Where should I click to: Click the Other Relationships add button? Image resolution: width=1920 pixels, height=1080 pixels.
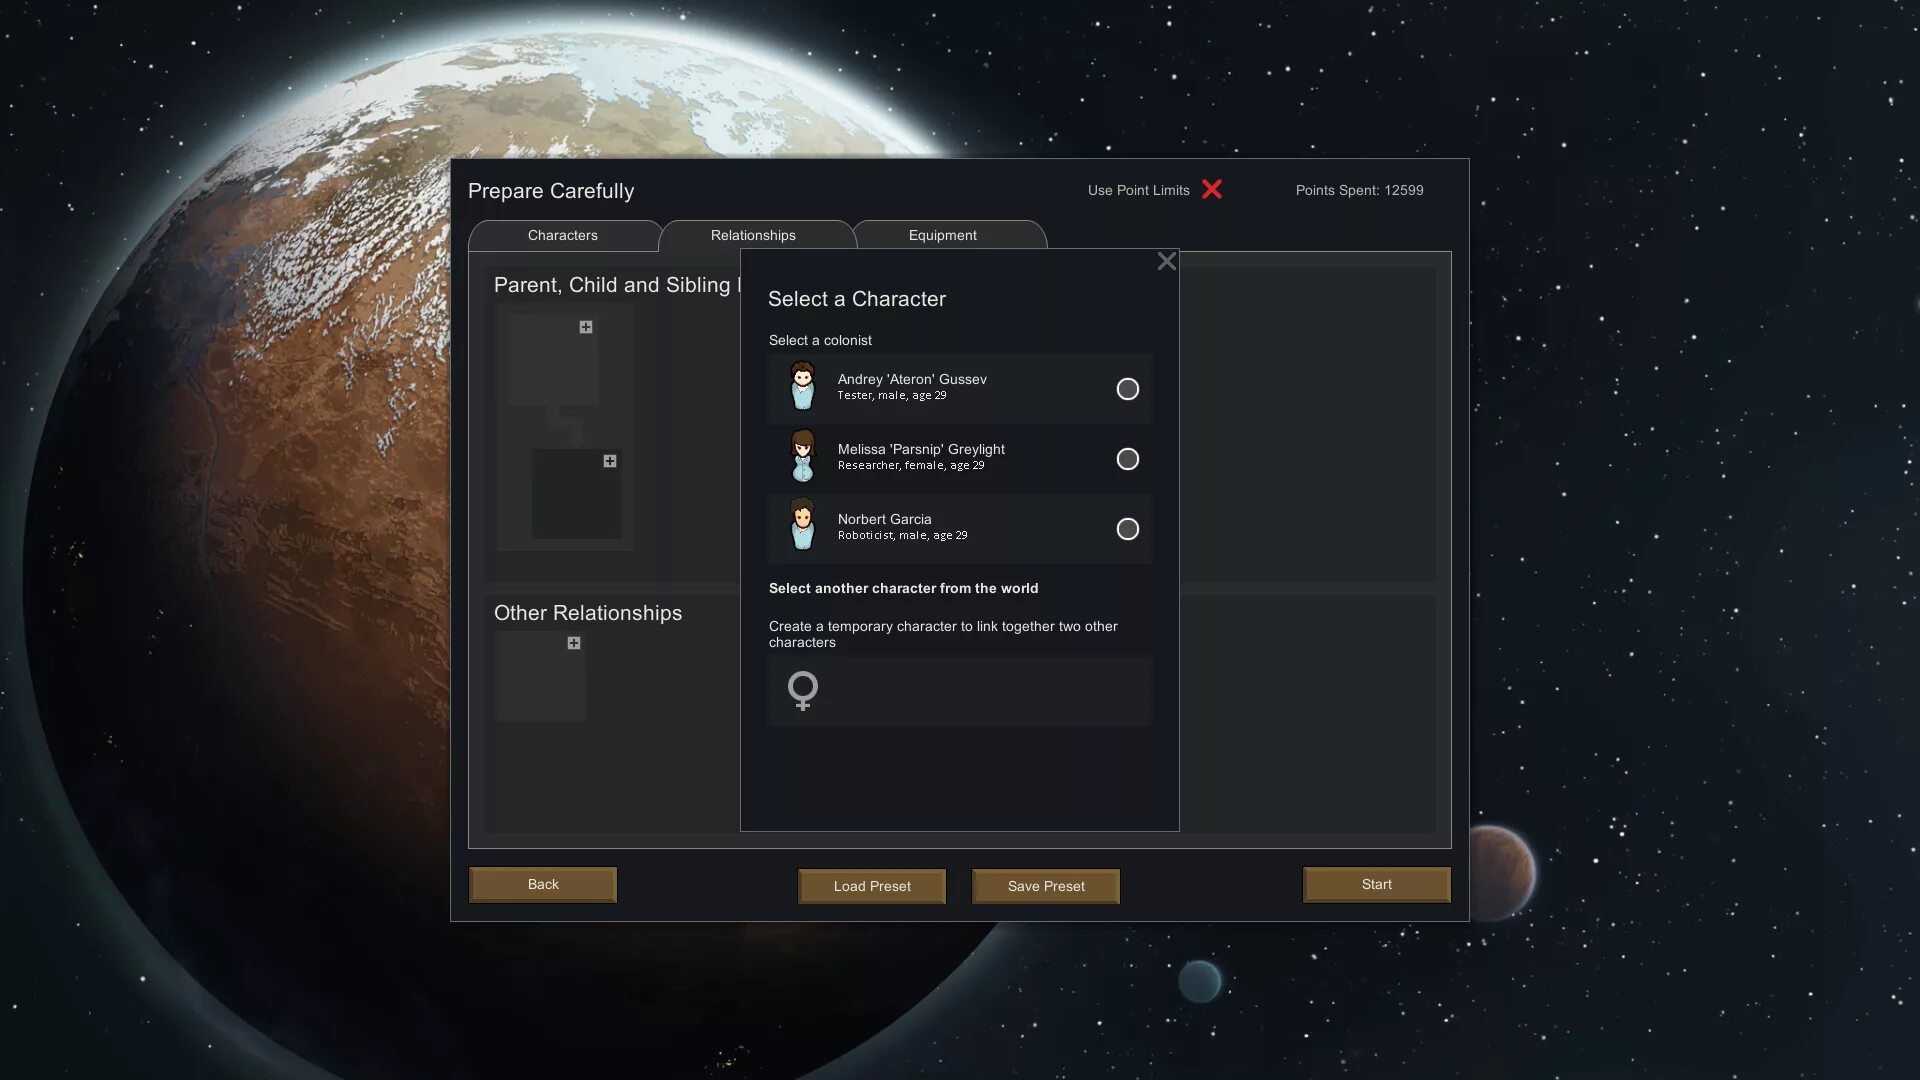(574, 644)
